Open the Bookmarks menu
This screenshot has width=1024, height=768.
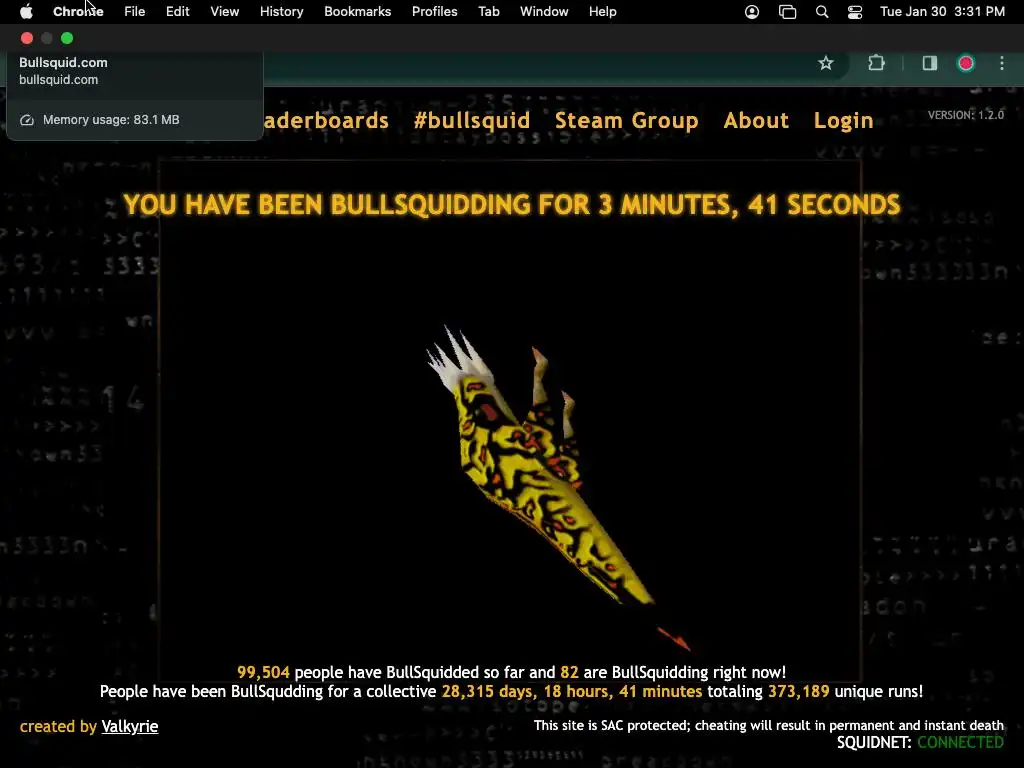357,12
